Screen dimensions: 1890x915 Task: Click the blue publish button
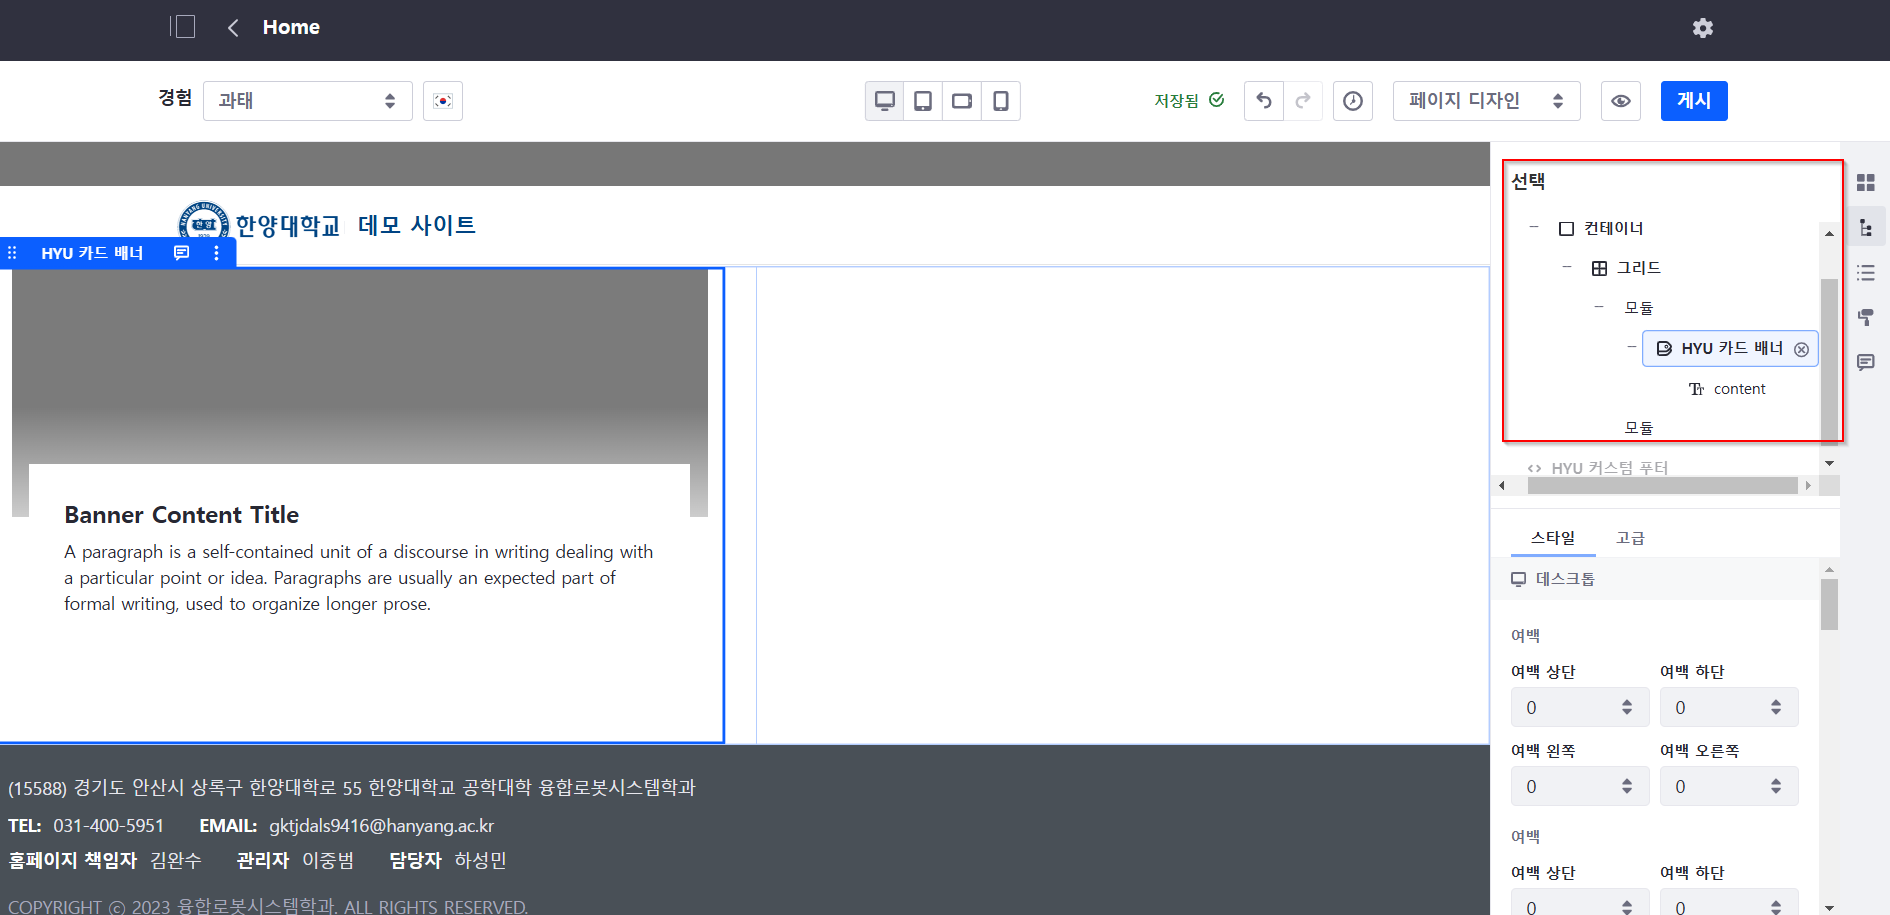[x=1693, y=101]
